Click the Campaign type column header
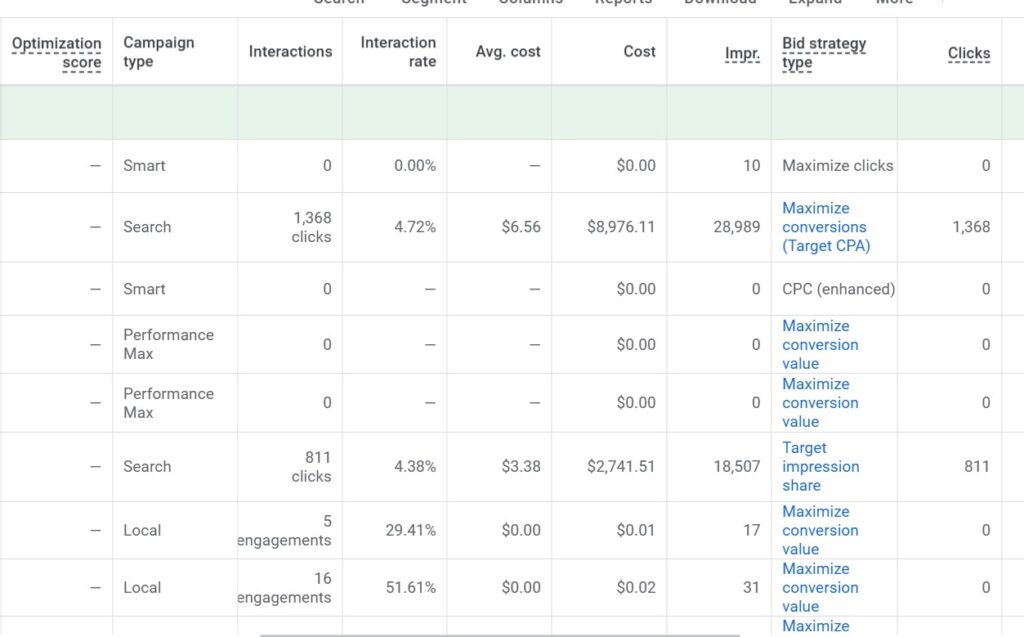The height and width of the screenshot is (637, 1024). point(158,52)
